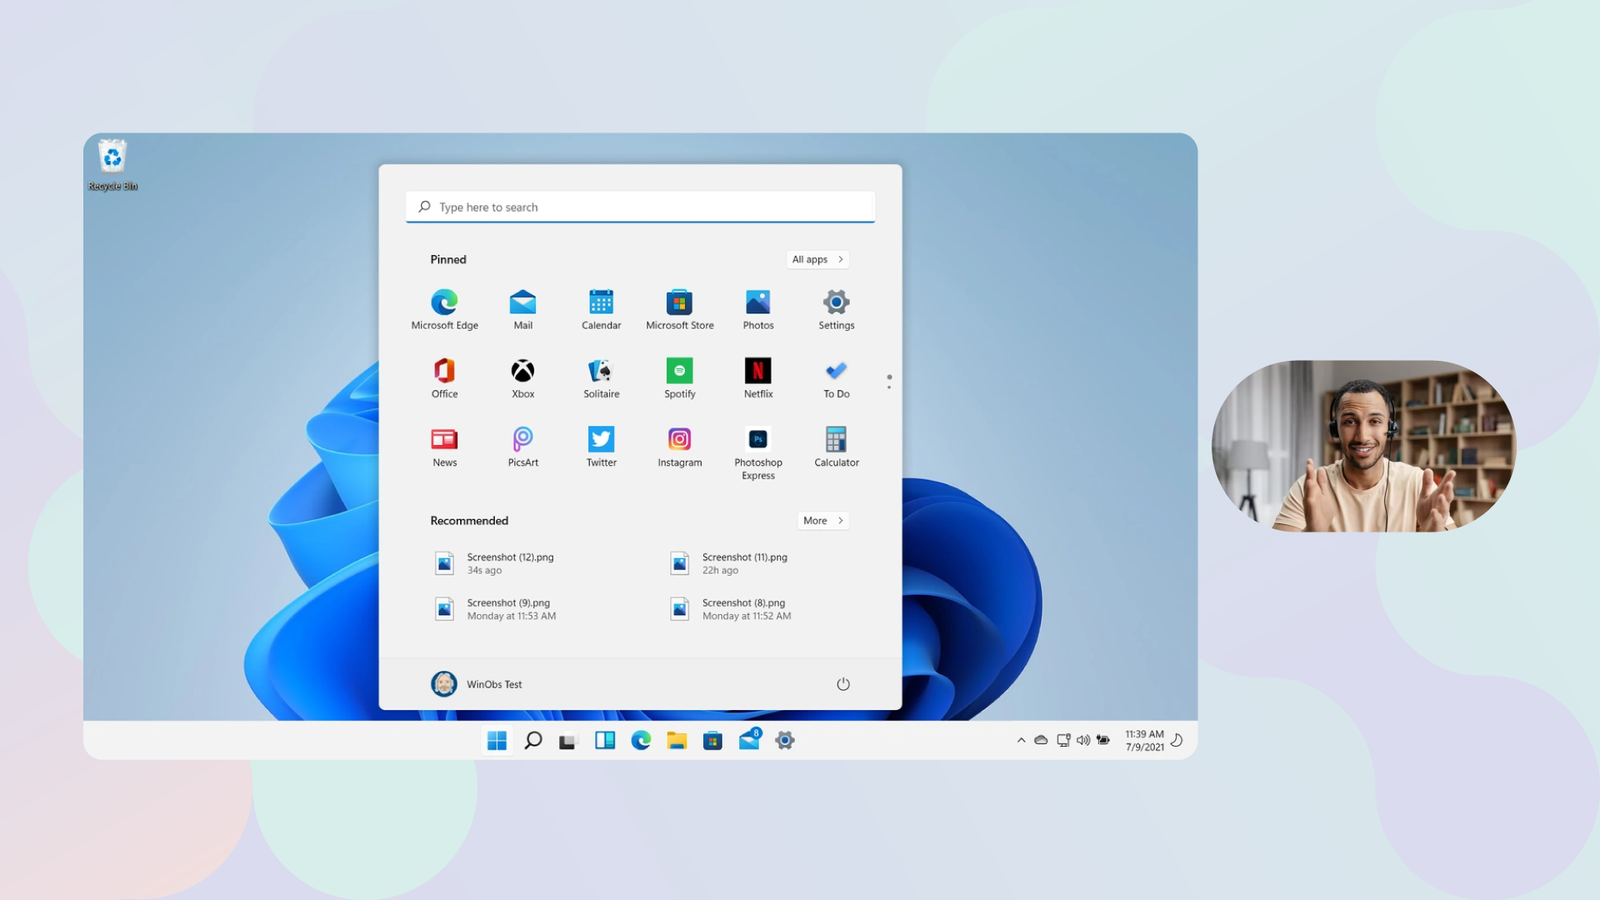Open Microsoft Store pinned app
The height and width of the screenshot is (900, 1600).
680,309
